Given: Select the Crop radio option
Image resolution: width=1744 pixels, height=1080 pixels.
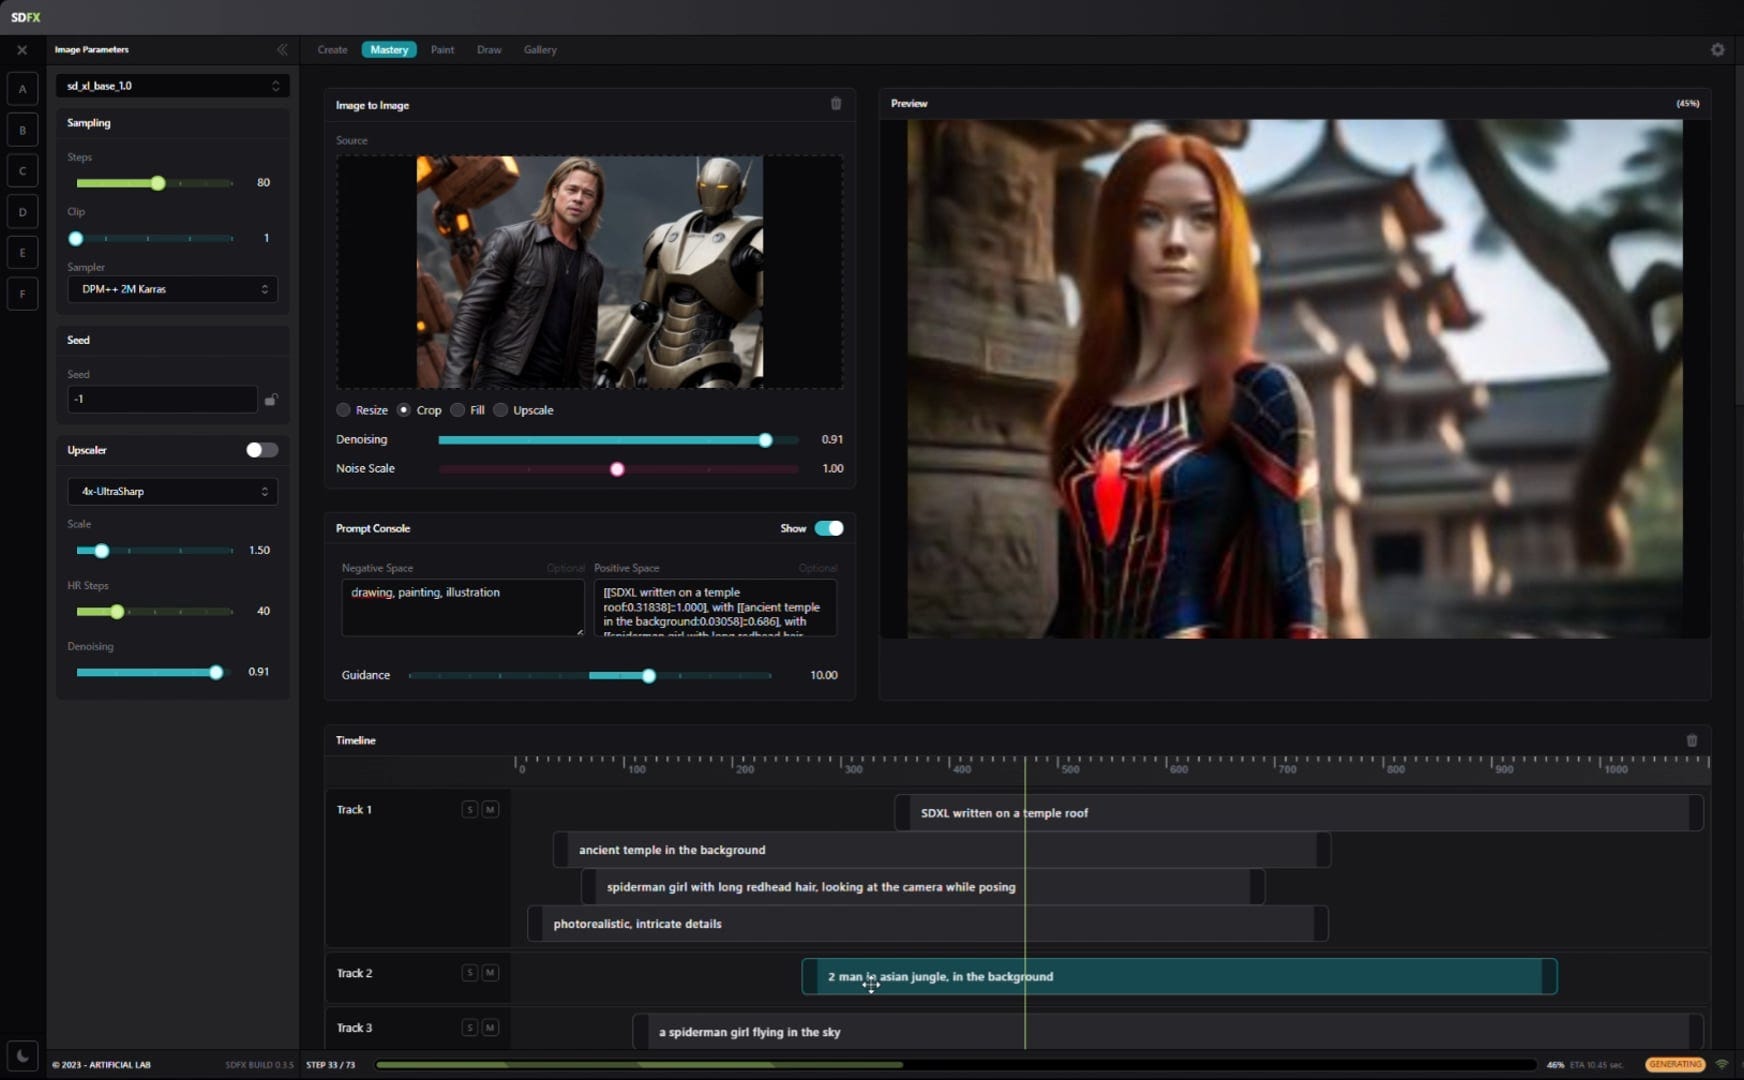Looking at the screenshot, I should [404, 410].
